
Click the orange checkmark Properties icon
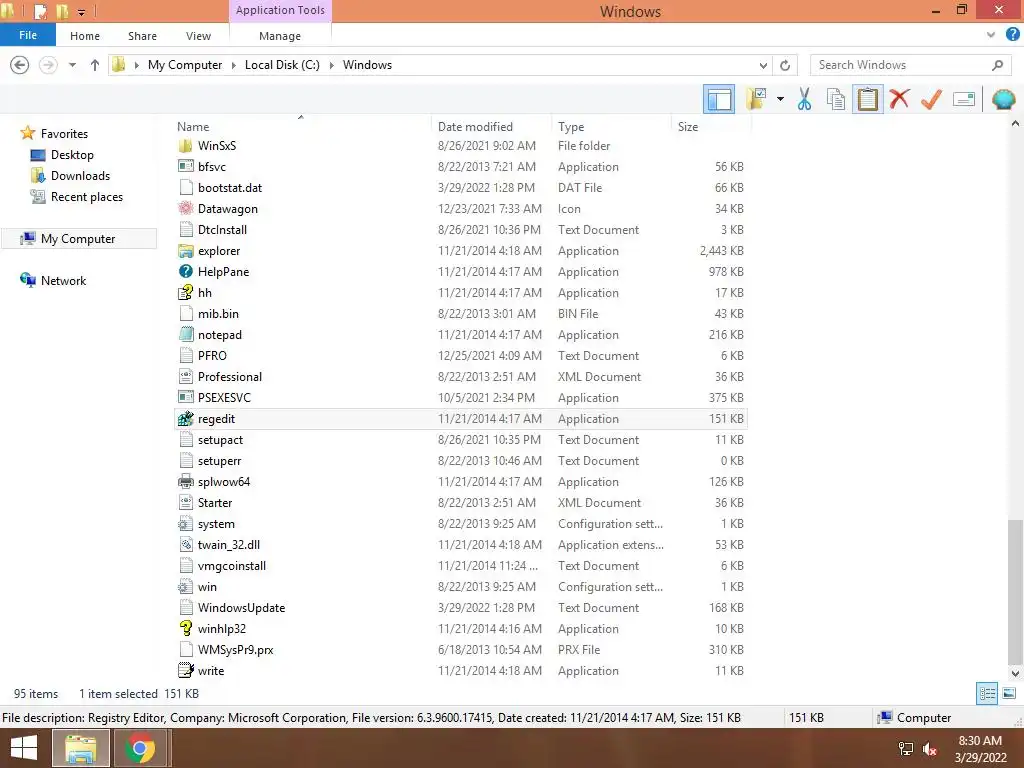(x=931, y=99)
